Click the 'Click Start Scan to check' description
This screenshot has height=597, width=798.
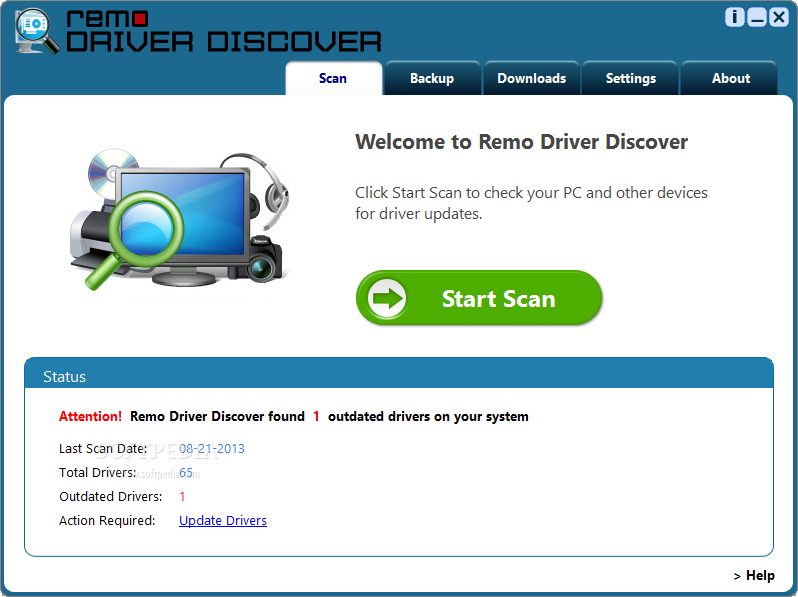[531, 203]
